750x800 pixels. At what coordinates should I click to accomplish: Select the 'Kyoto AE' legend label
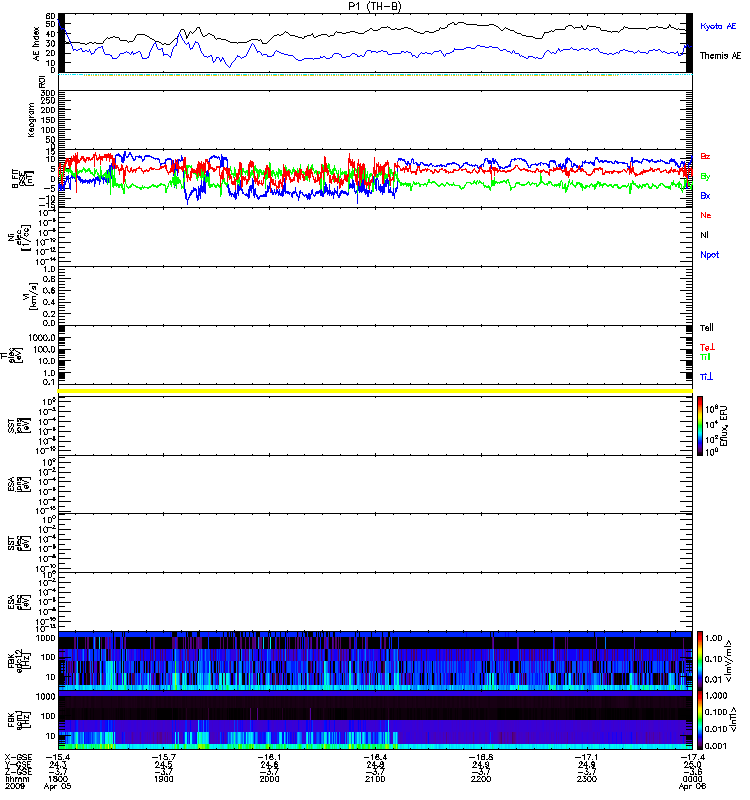coord(718,26)
